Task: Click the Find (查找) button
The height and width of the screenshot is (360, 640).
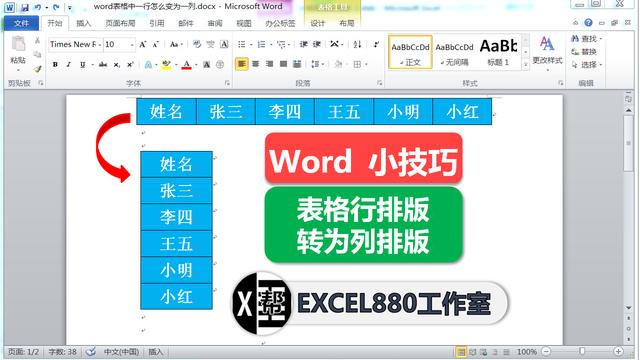Action: click(586, 38)
